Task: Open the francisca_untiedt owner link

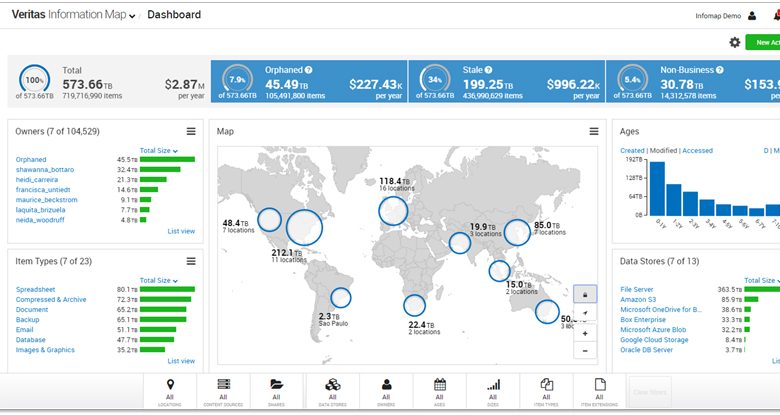Action: click(x=43, y=190)
